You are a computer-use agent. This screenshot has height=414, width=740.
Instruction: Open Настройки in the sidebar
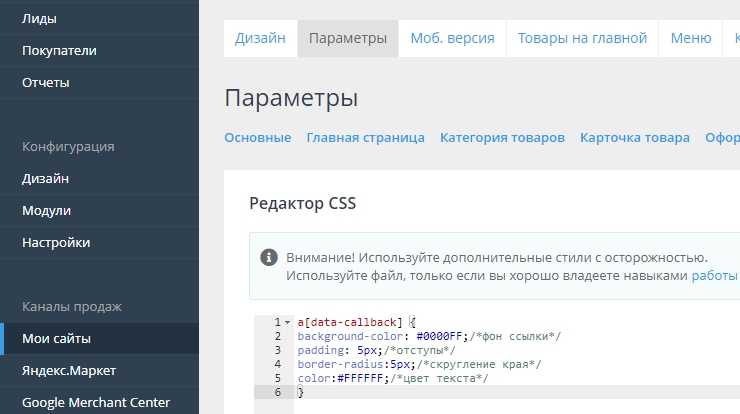[56, 242]
